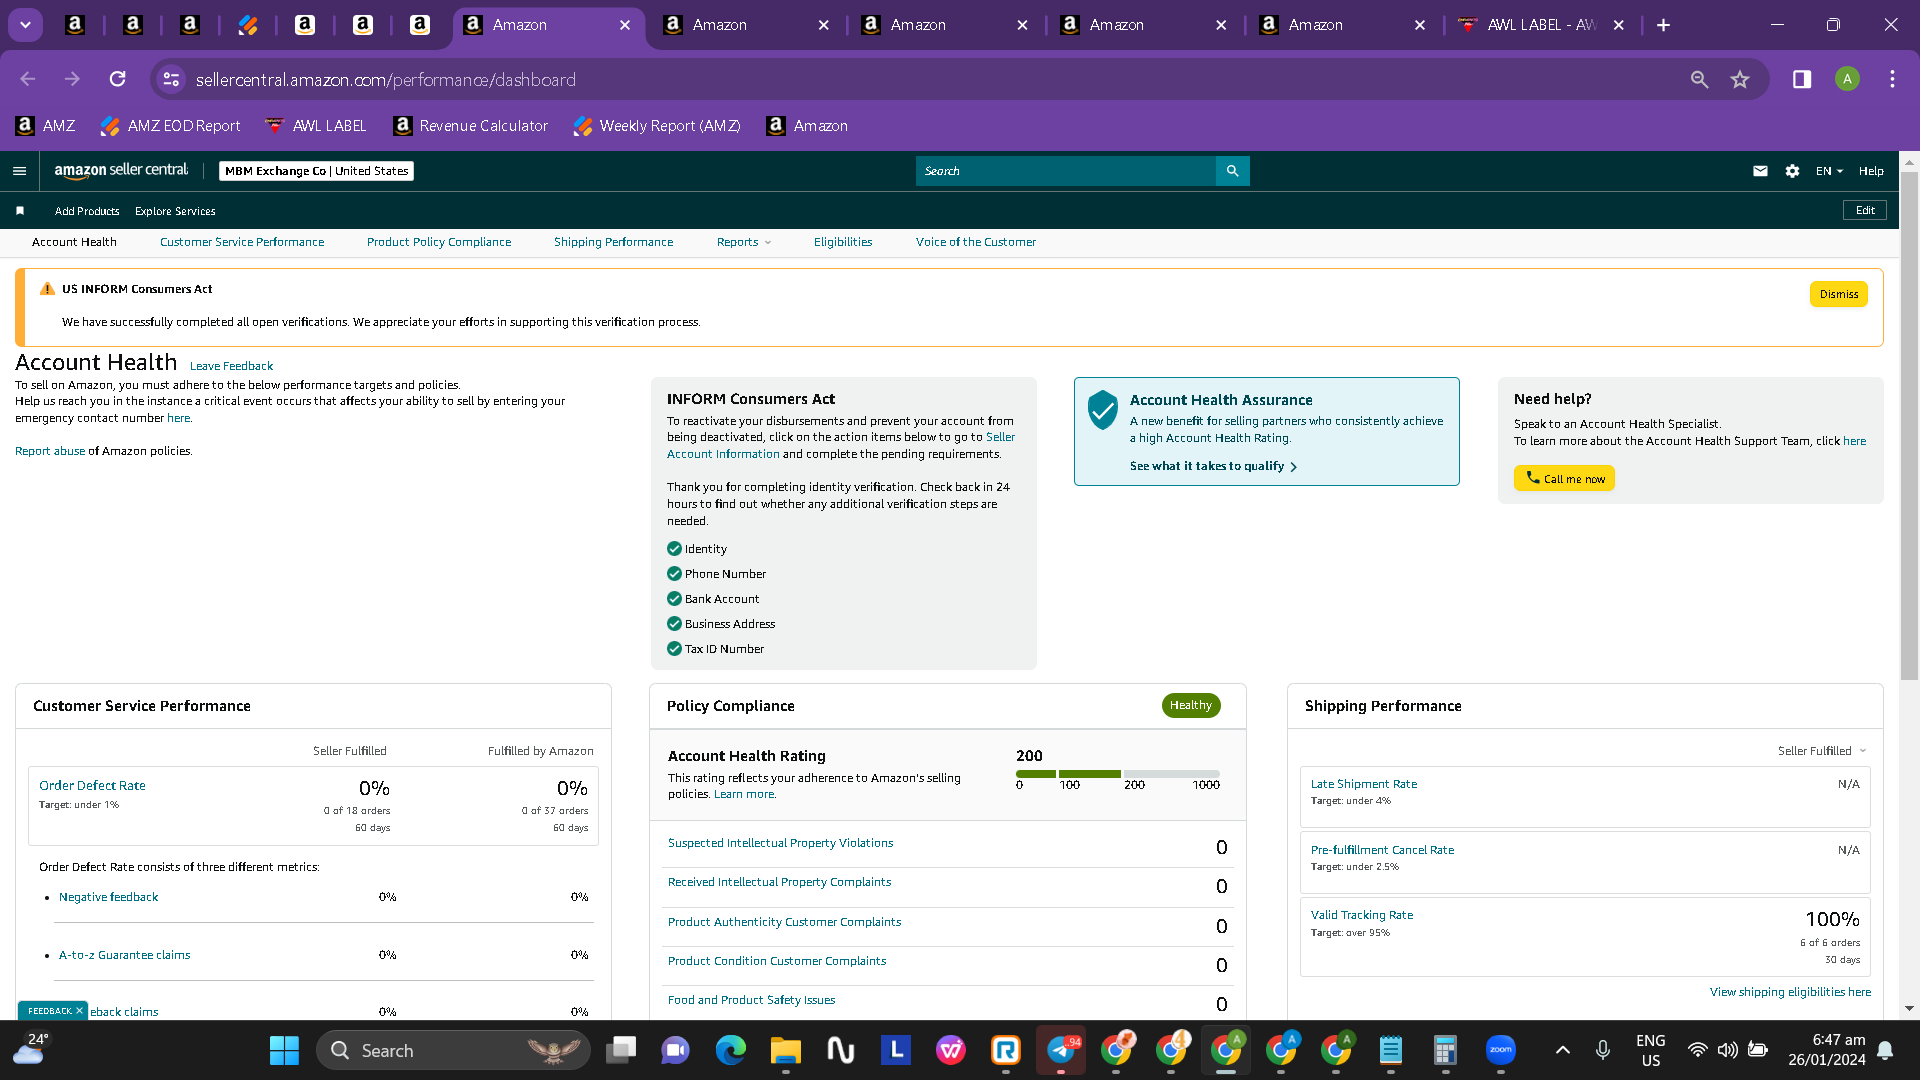This screenshot has height=1080, width=1920.
Task: Click the Windows taskbar search box
Action: (454, 1050)
